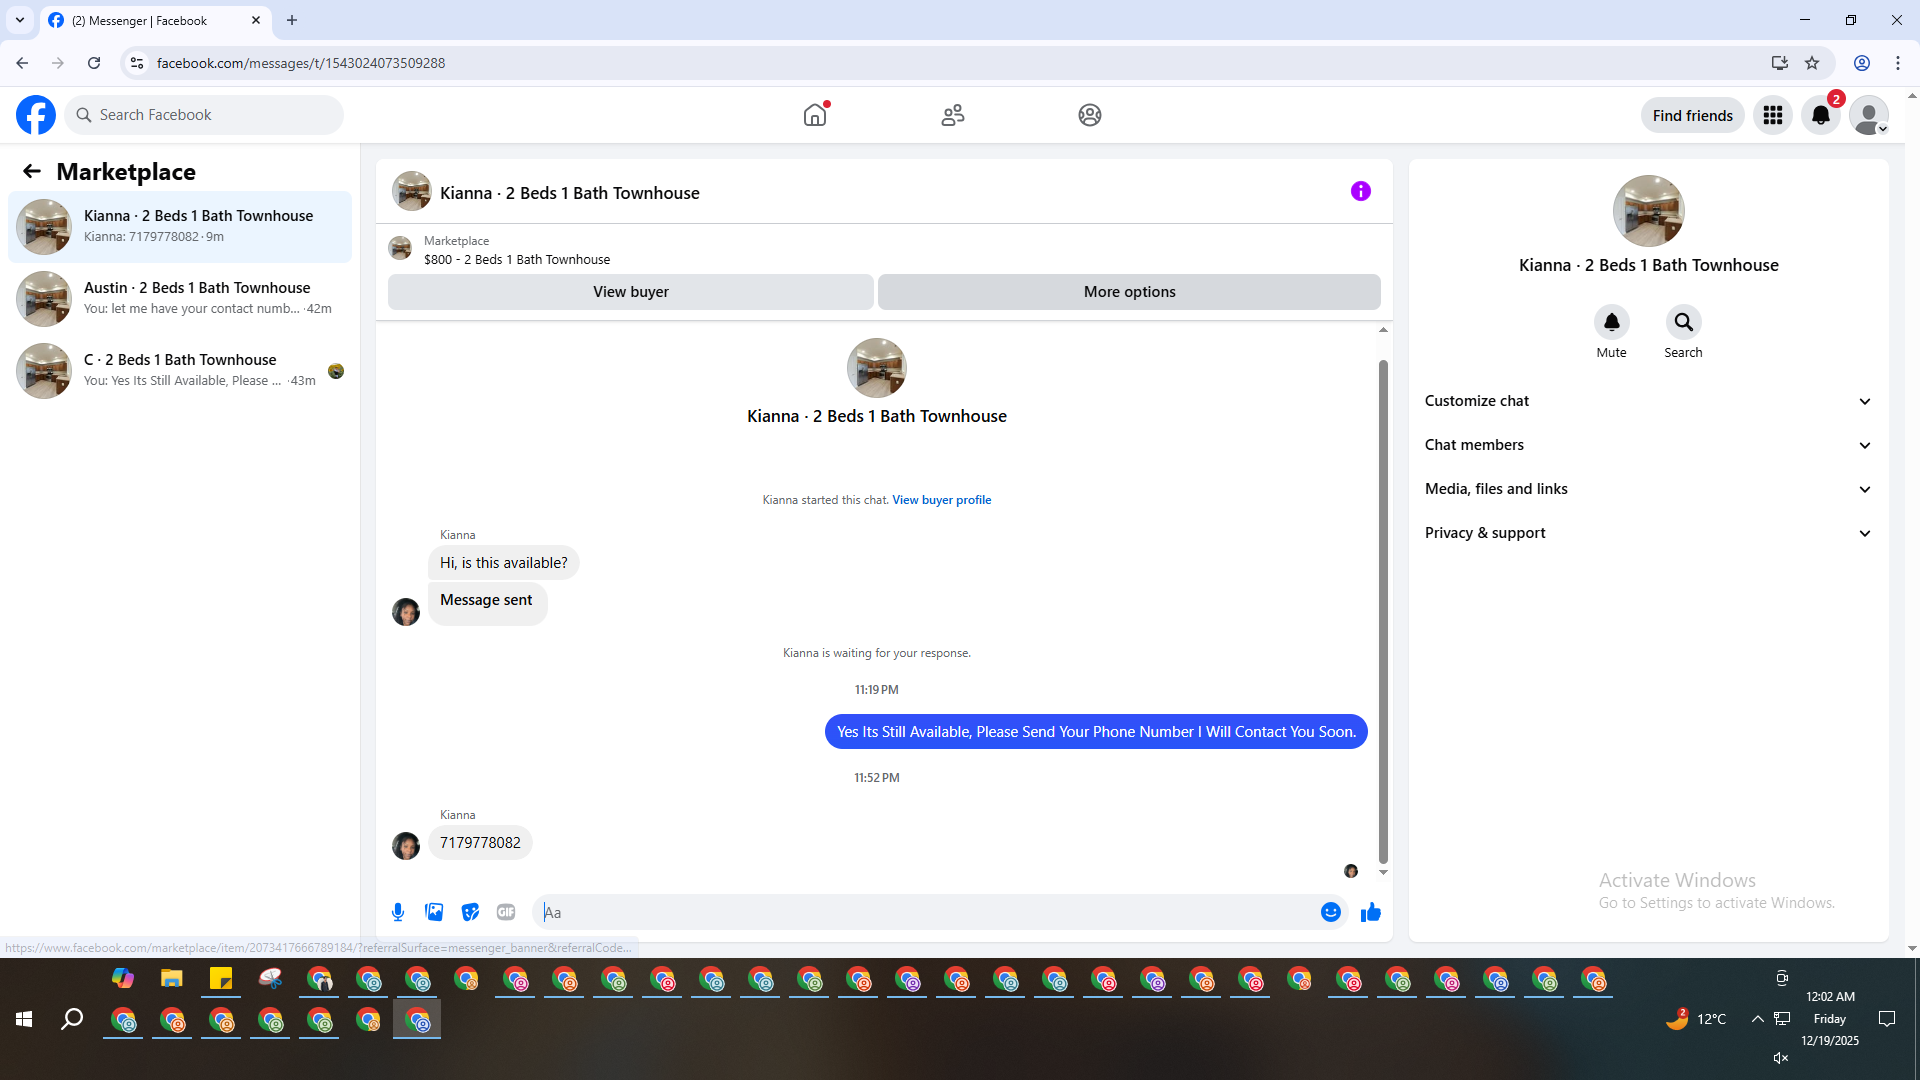Screen dimensions: 1920x1080
Task: Open the View buyer profile link
Action: [x=941, y=500]
